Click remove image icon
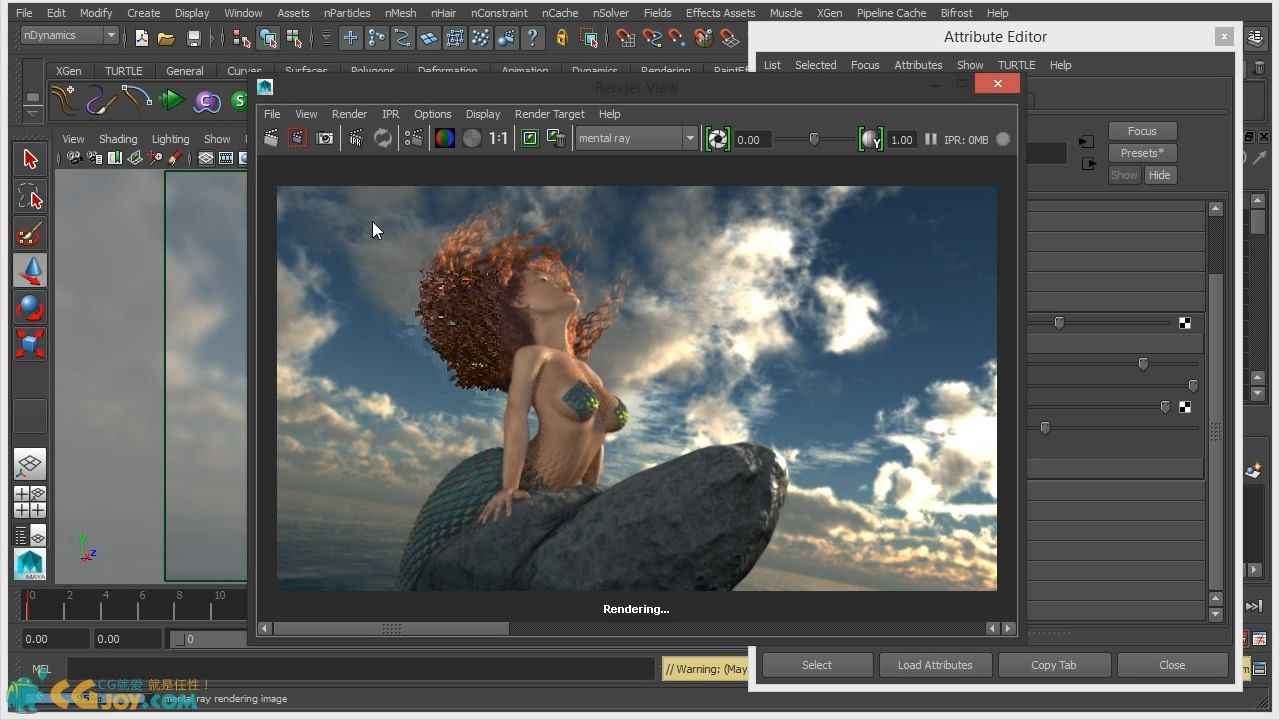Viewport: 1280px width, 720px height. point(556,139)
